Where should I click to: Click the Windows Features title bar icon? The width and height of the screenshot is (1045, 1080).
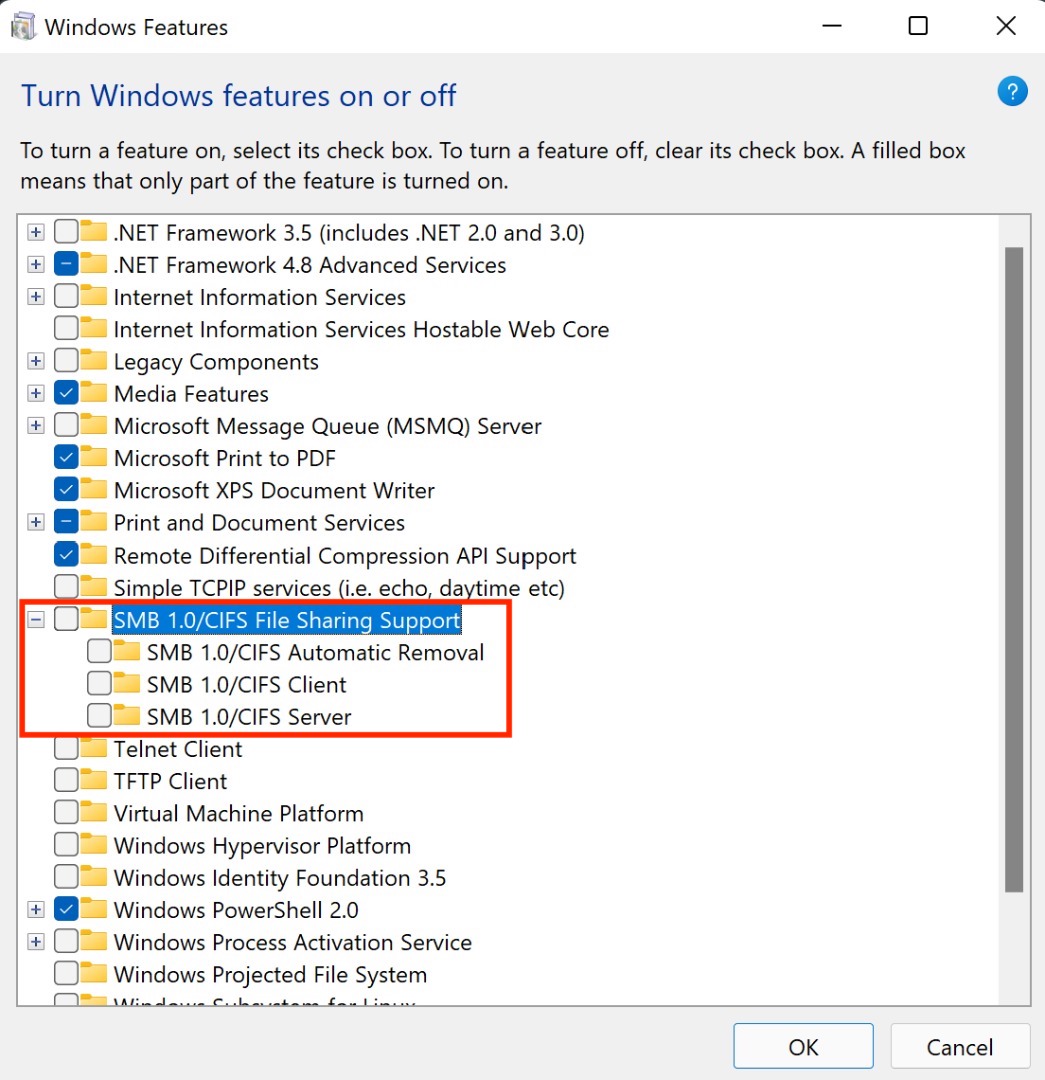click(x=23, y=27)
